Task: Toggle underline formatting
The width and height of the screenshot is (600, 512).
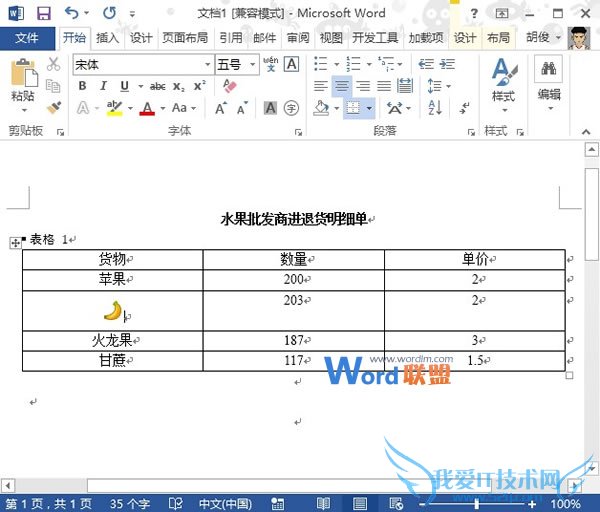Action: (x=124, y=86)
